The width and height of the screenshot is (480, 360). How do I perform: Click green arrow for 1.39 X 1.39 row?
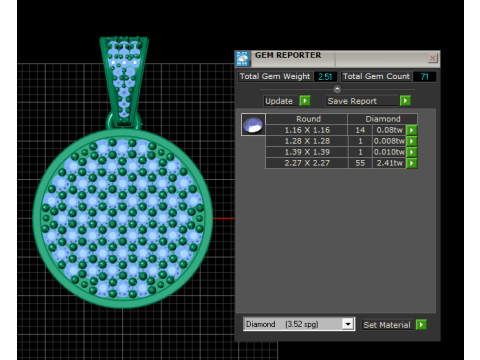(412, 152)
